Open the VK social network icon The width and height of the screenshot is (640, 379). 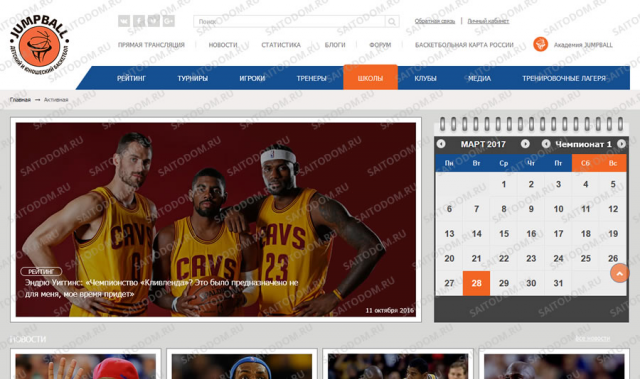pyautogui.click(x=124, y=20)
